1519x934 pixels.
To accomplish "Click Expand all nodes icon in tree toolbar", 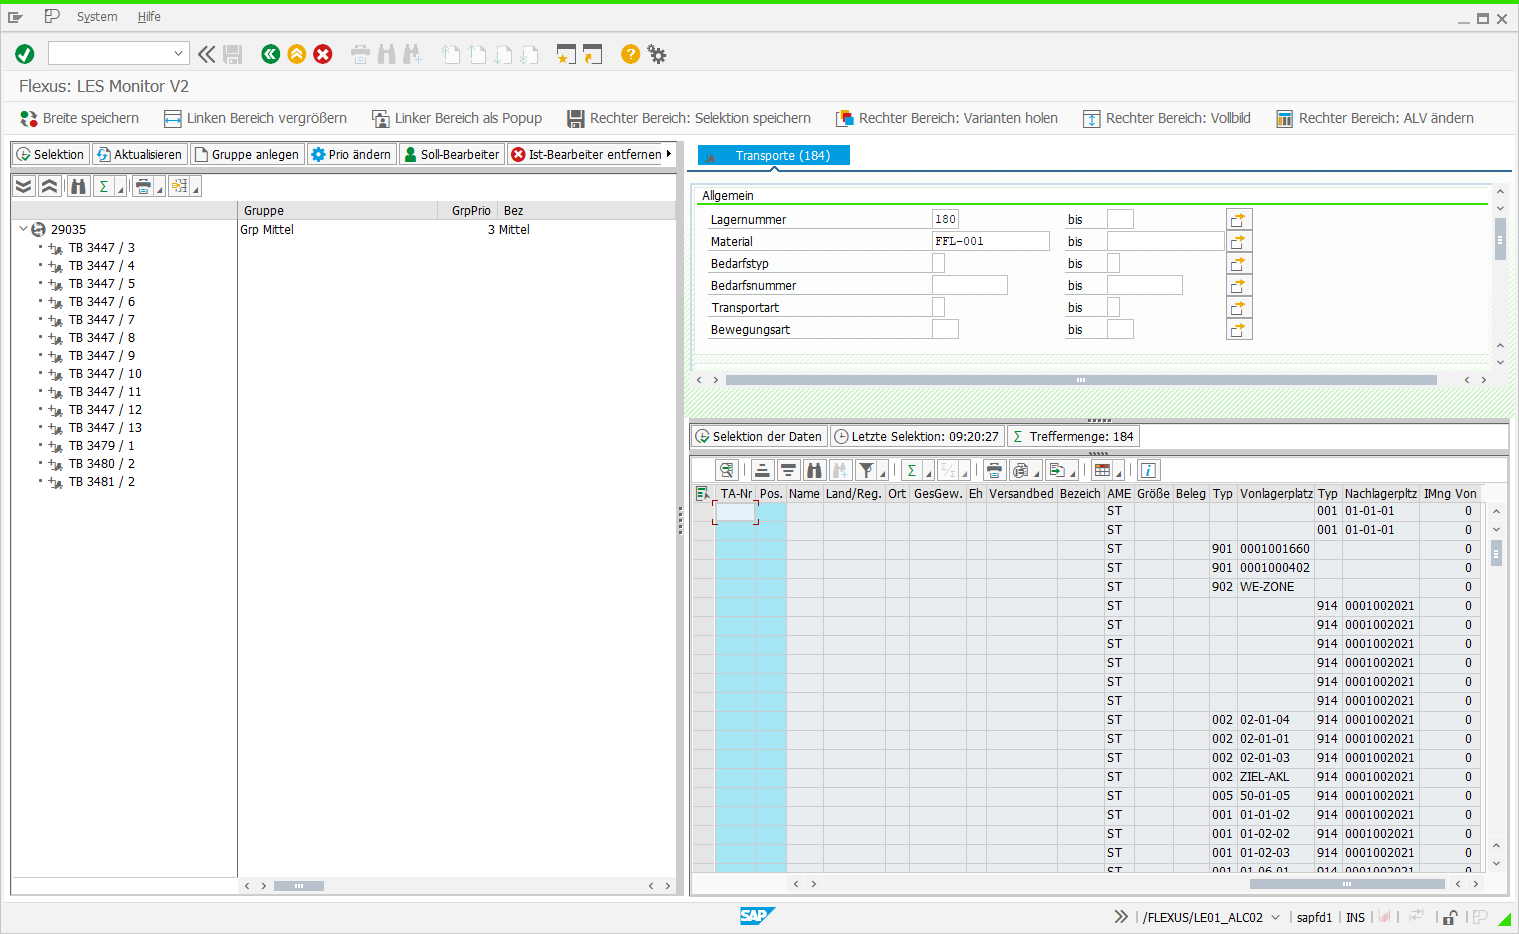I will tap(24, 186).
